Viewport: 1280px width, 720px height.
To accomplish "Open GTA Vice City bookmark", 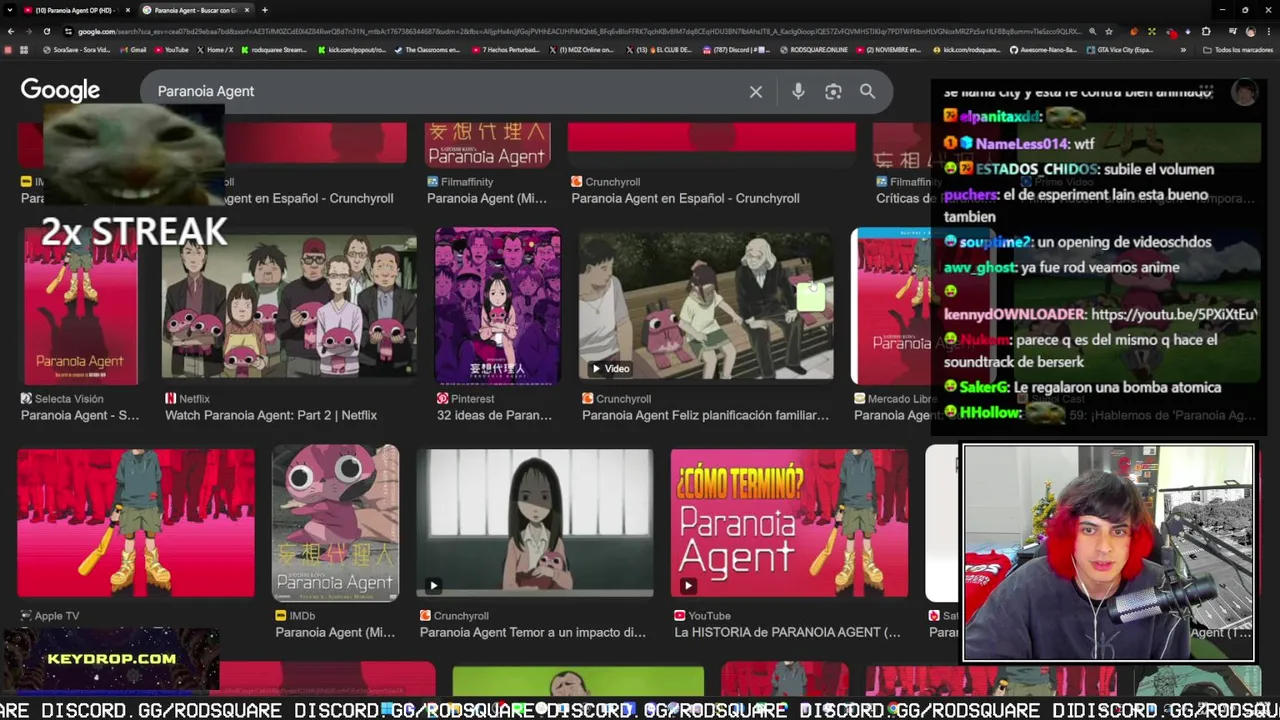I will click(x=1121, y=50).
